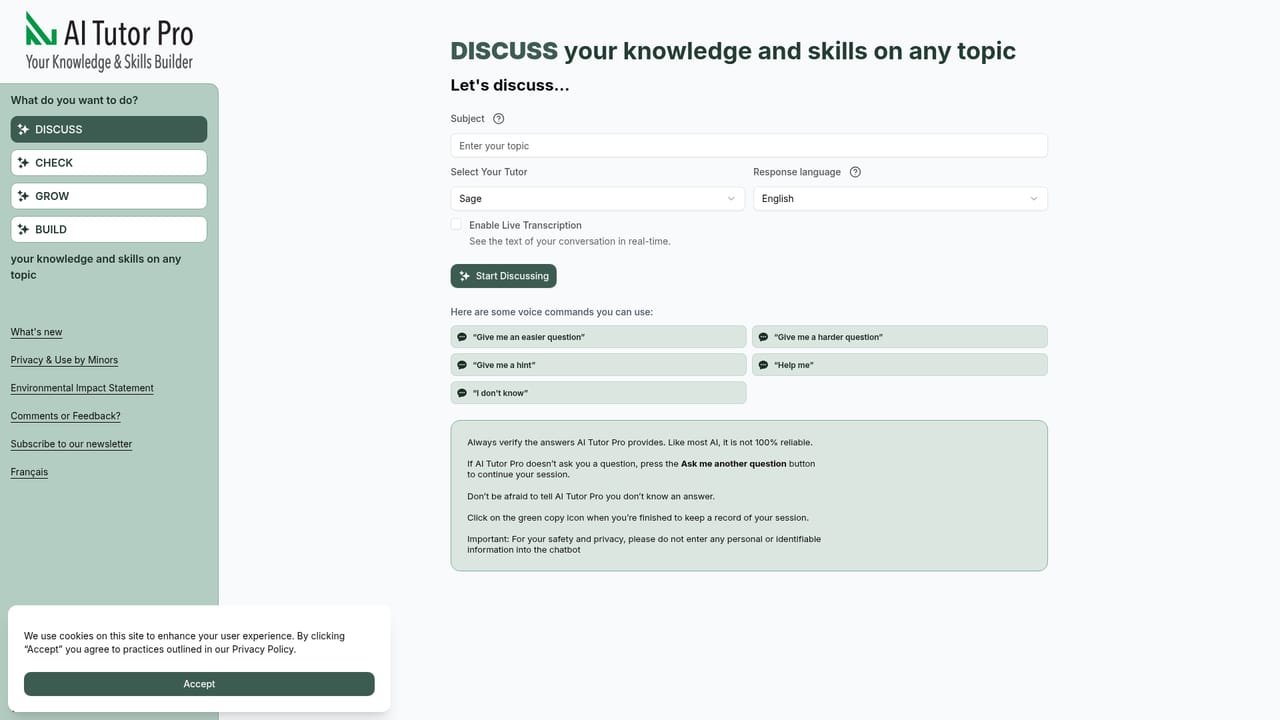Click the sparkle icon on DISCUSS

pyautogui.click(x=24, y=129)
